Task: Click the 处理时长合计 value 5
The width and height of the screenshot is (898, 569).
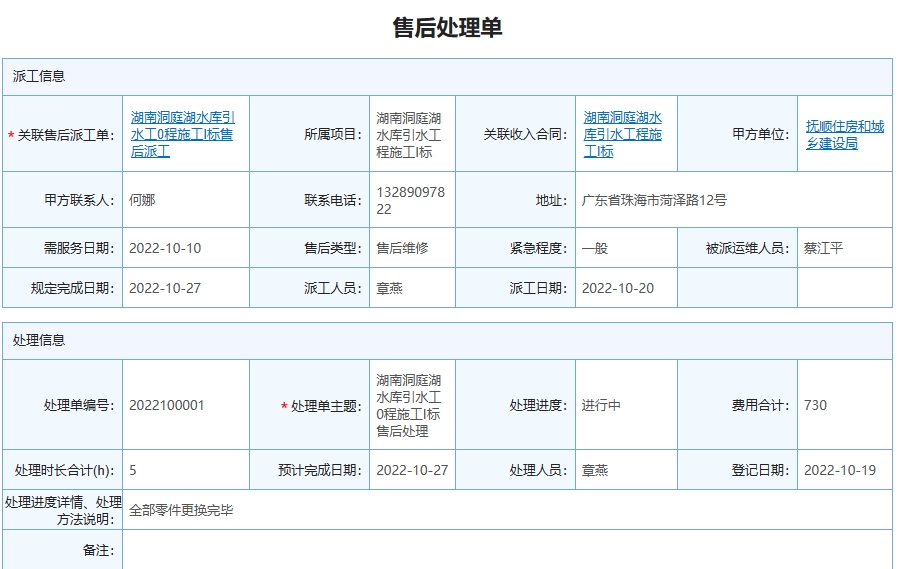Action: pyautogui.click(x=133, y=471)
